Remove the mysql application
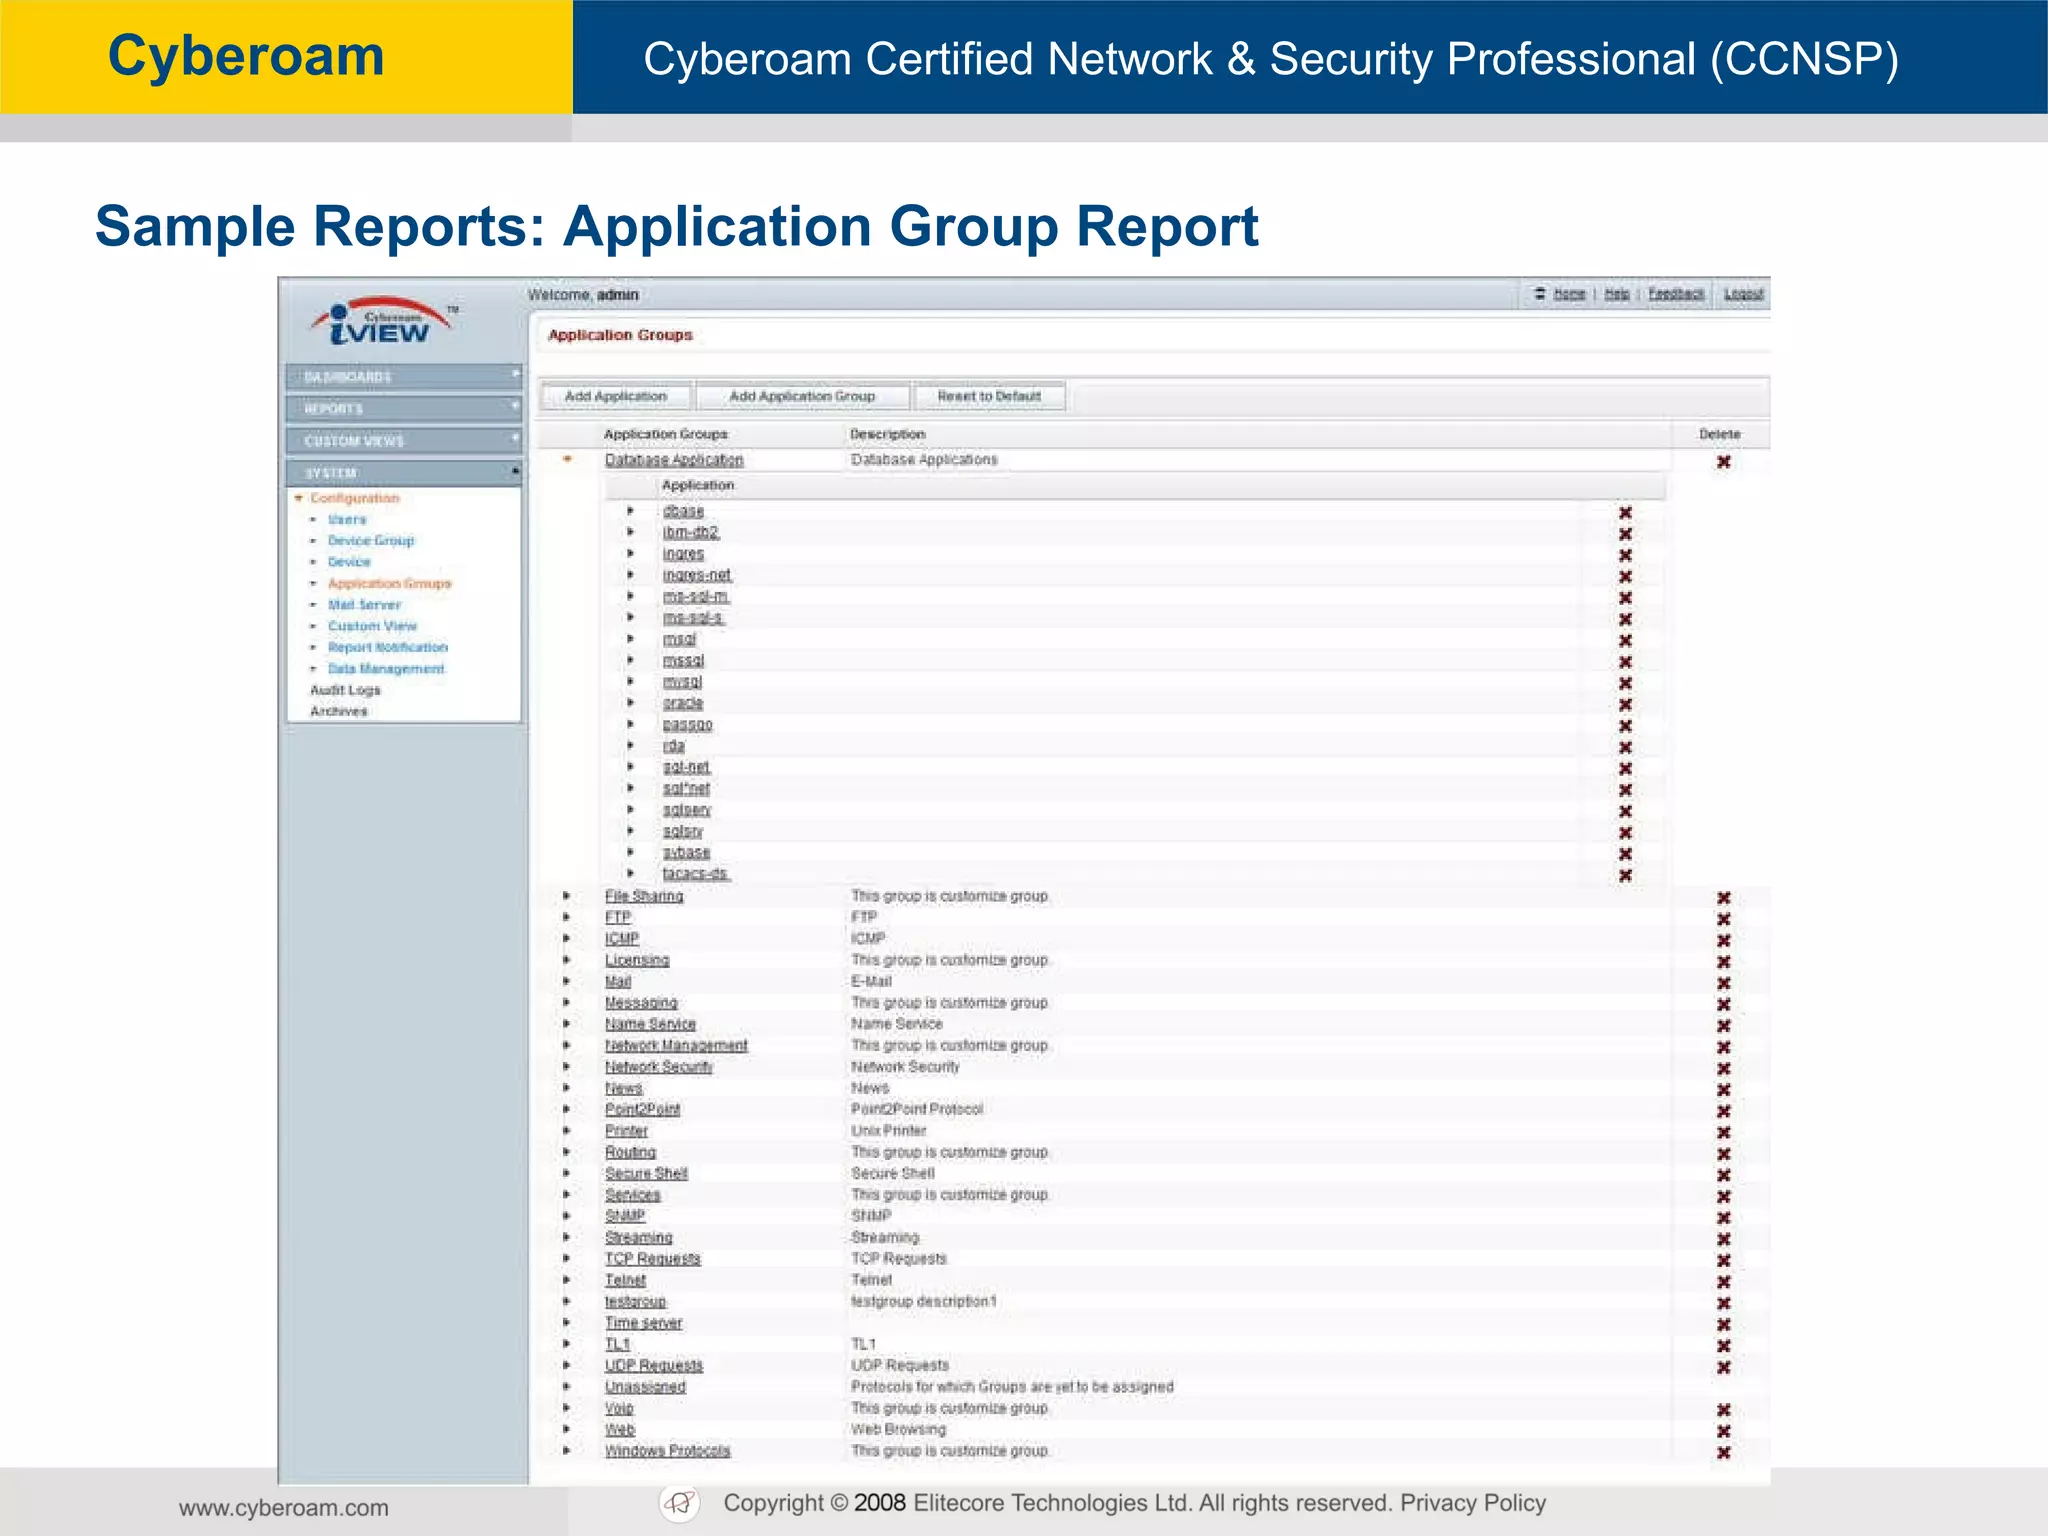 (x=1625, y=683)
